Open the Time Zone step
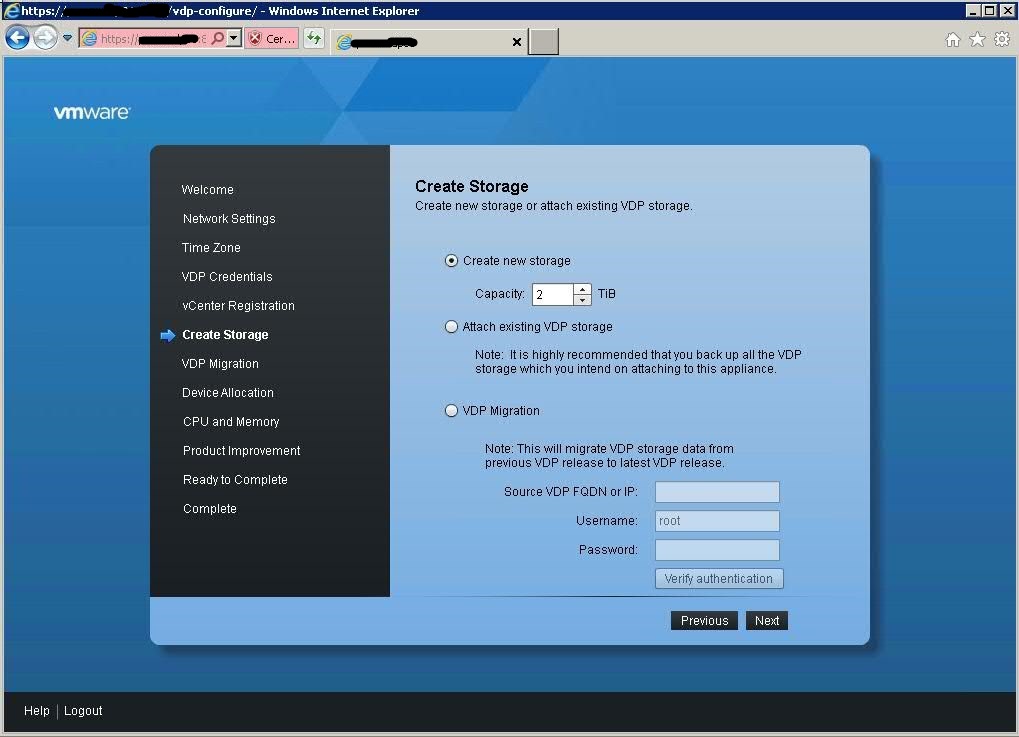The height and width of the screenshot is (737, 1019). click(x=211, y=248)
